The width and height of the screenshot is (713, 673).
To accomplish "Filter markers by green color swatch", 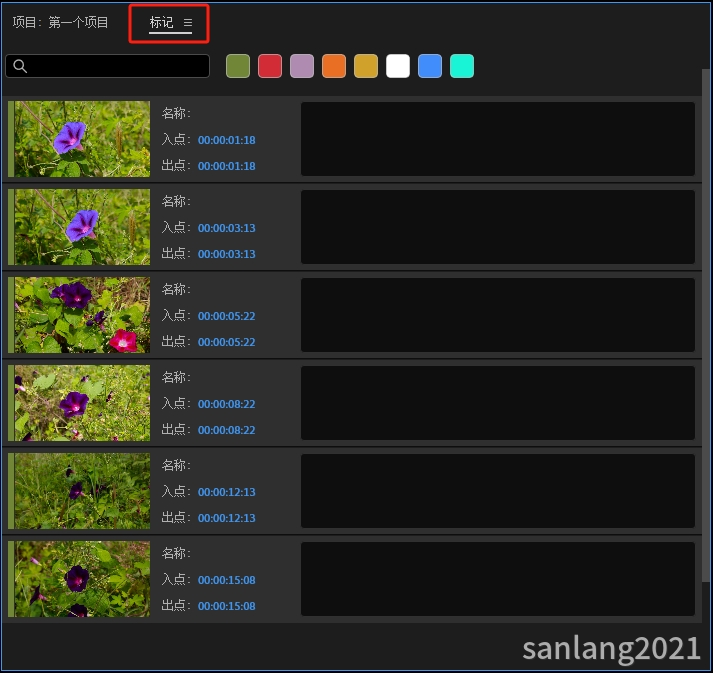I will 238,66.
